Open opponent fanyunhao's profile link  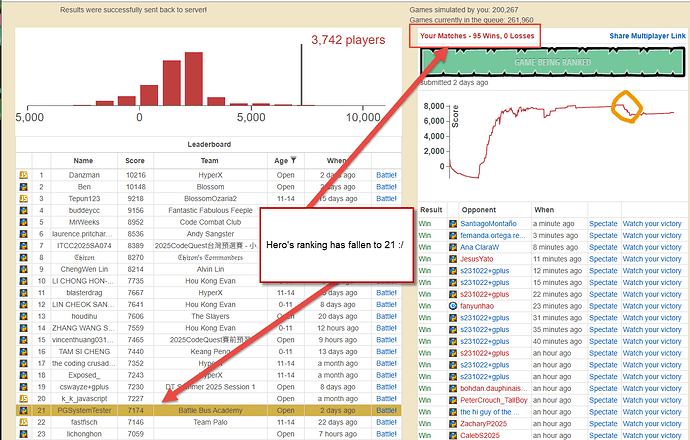(x=477, y=306)
